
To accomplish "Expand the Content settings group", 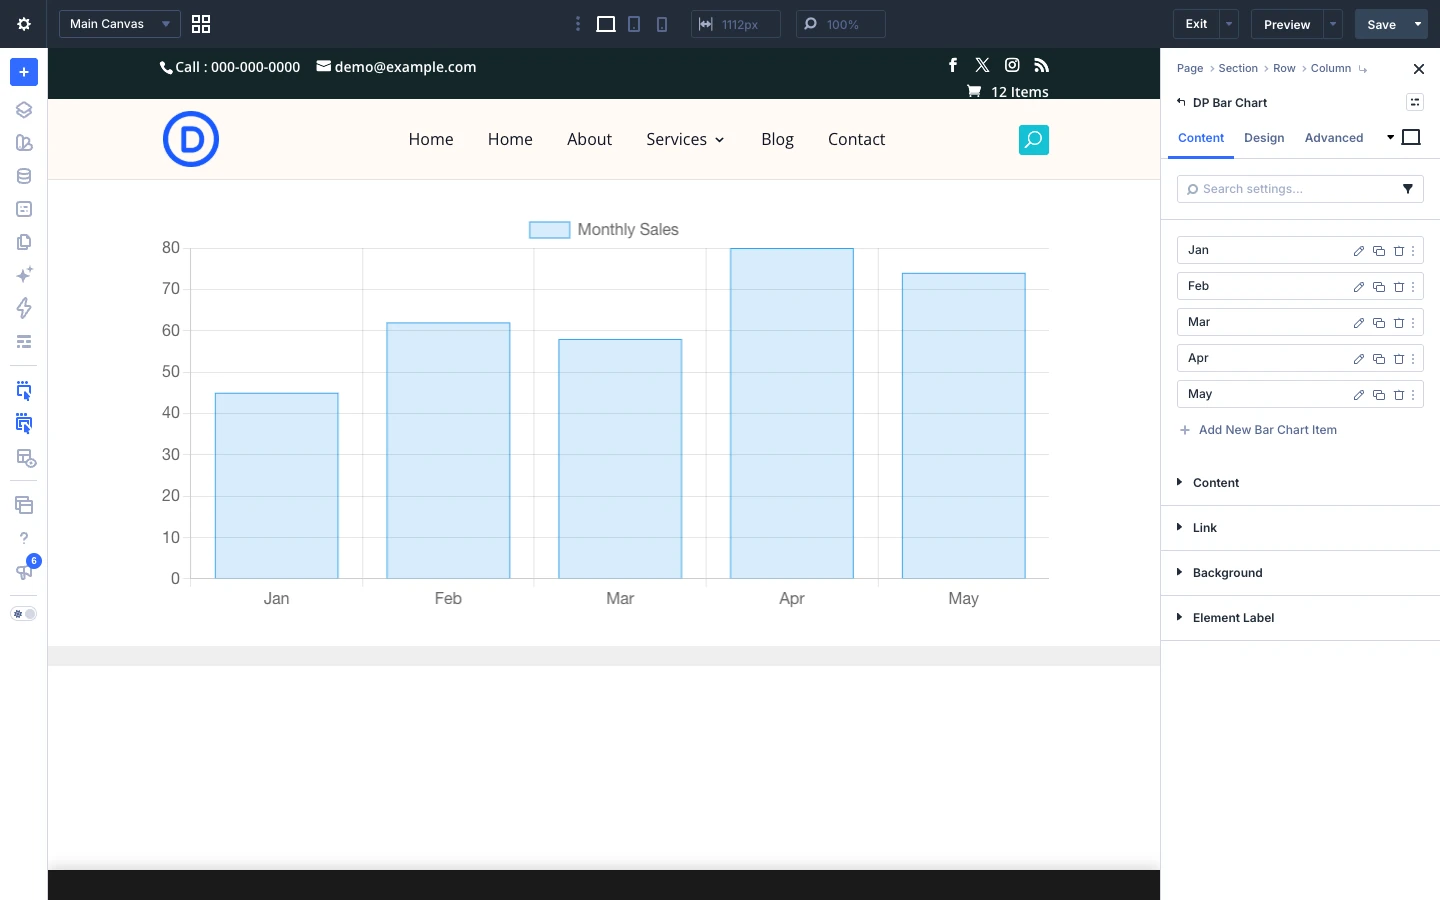I will [1300, 483].
